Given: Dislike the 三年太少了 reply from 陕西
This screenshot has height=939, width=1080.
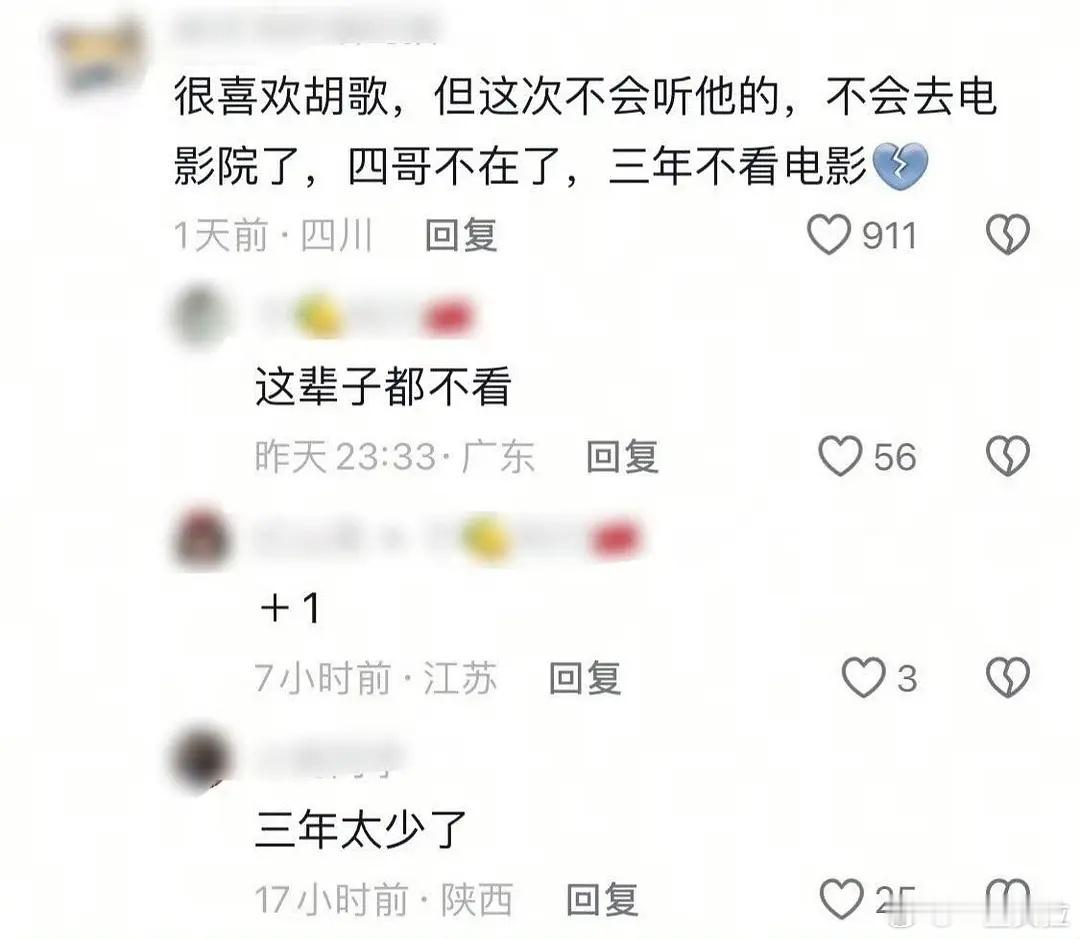Looking at the screenshot, I should pos(1008,898).
